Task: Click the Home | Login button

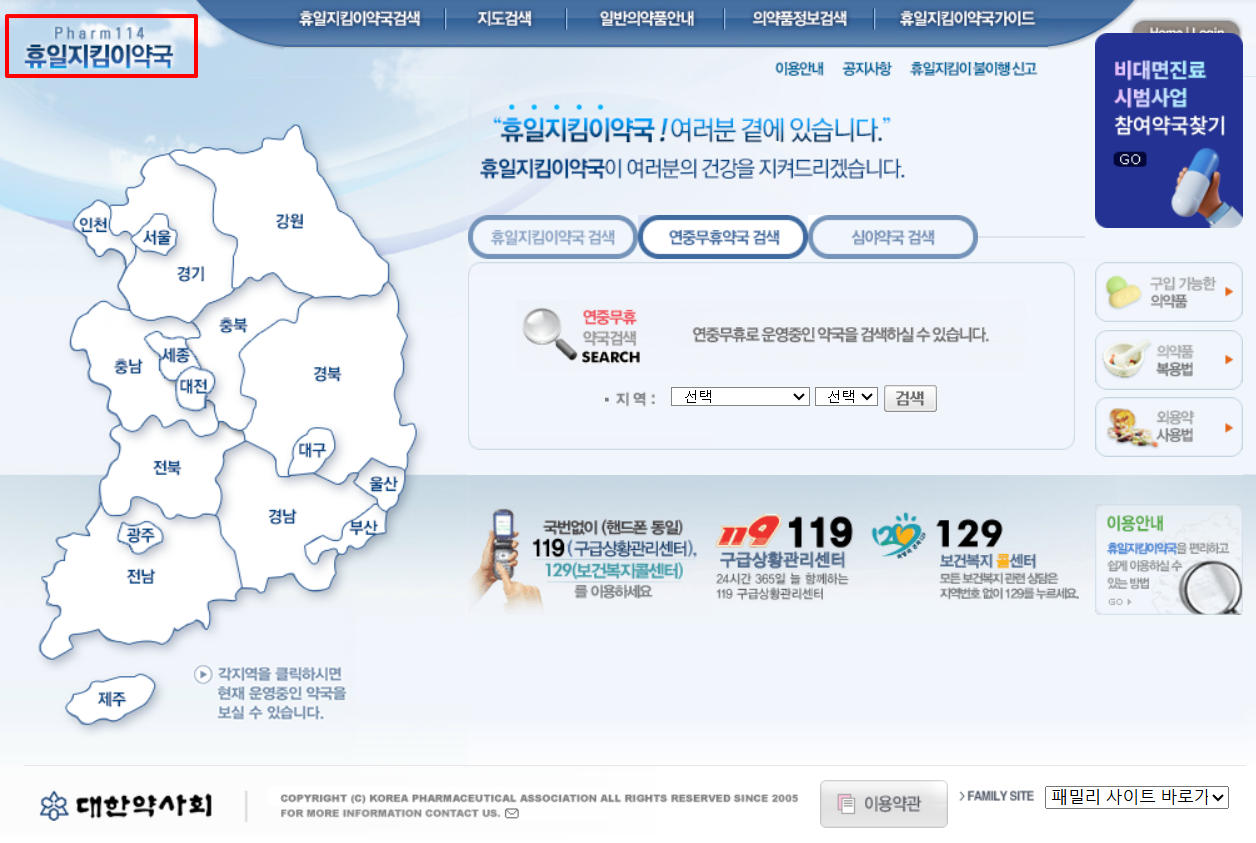Action: (x=1188, y=30)
